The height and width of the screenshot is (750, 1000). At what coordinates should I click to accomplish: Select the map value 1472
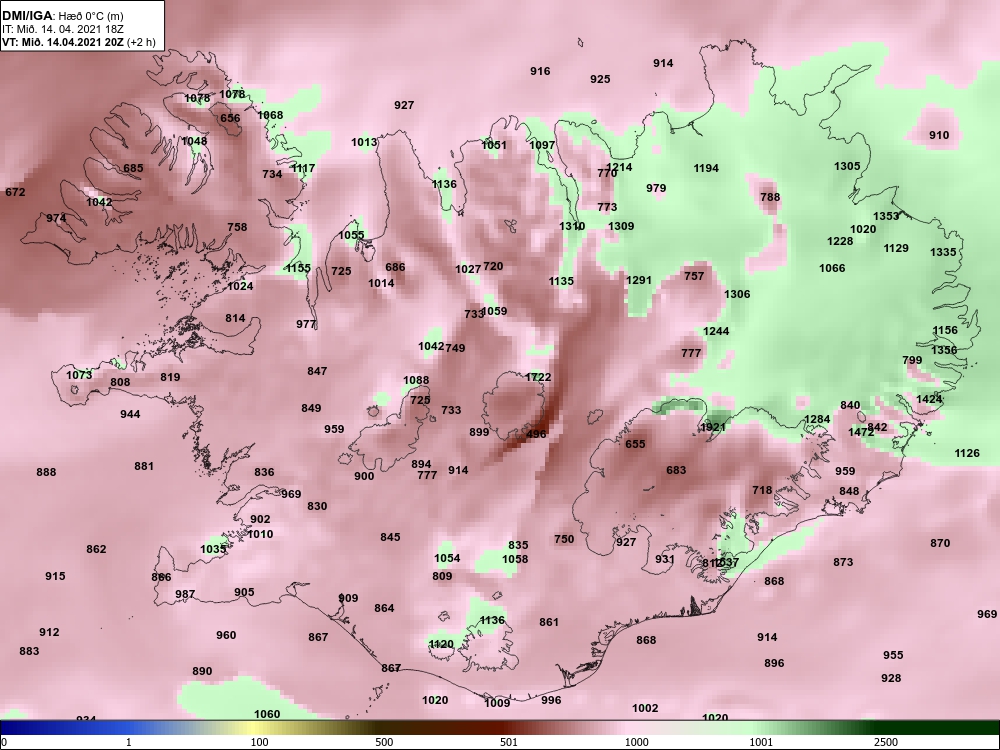tap(861, 432)
